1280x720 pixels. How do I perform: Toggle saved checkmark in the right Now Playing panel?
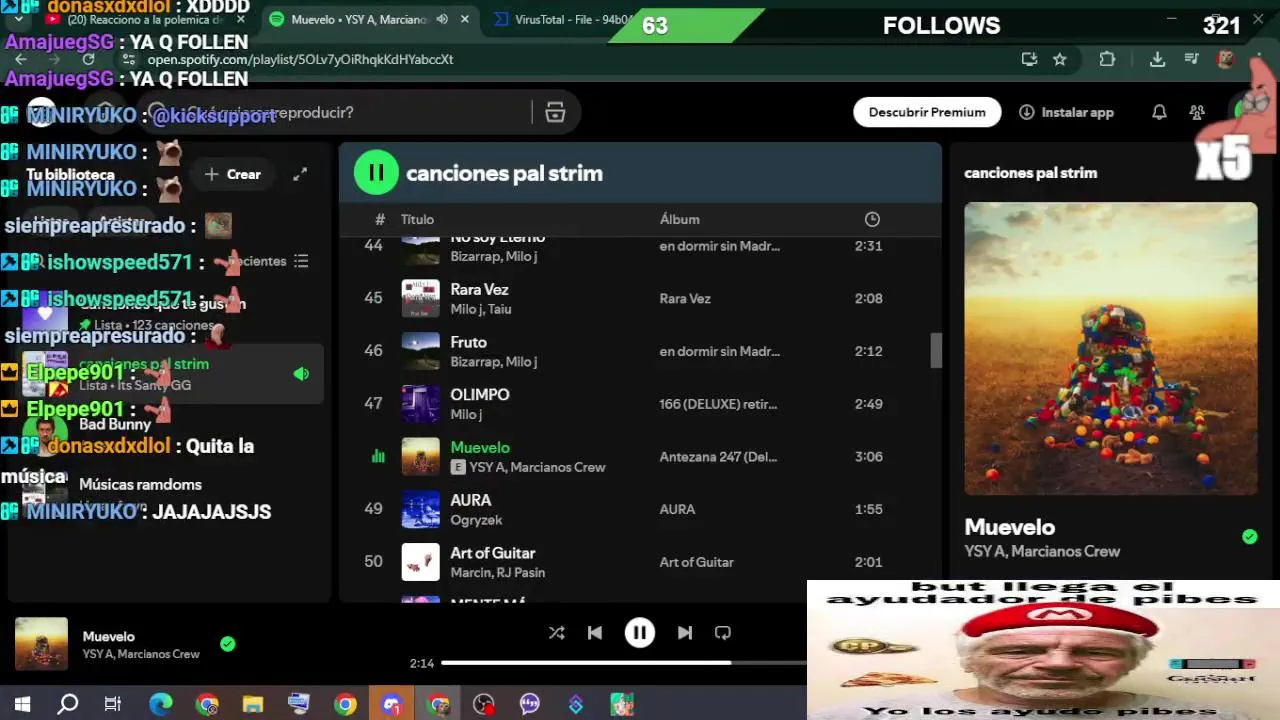coord(1249,537)
